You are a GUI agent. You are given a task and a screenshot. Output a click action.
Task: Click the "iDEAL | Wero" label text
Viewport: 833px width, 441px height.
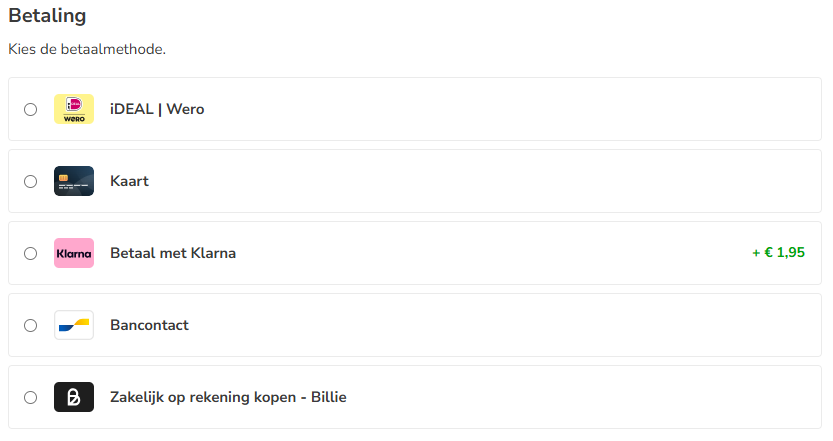pos(157,109)
